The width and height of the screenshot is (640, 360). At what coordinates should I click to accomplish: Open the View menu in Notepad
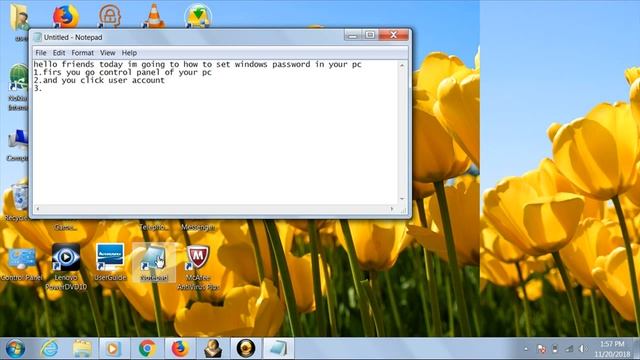[x=107, y=53]
